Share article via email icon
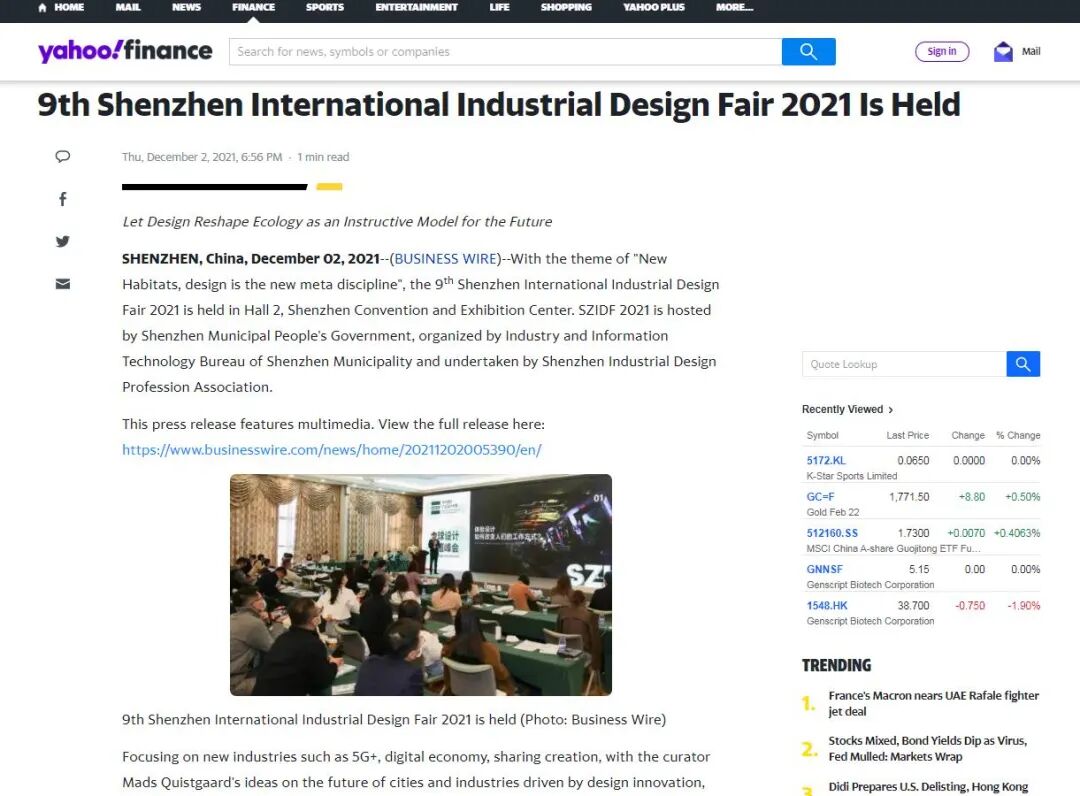This screenshot has height=796, width=1080. tap(63, 284)
